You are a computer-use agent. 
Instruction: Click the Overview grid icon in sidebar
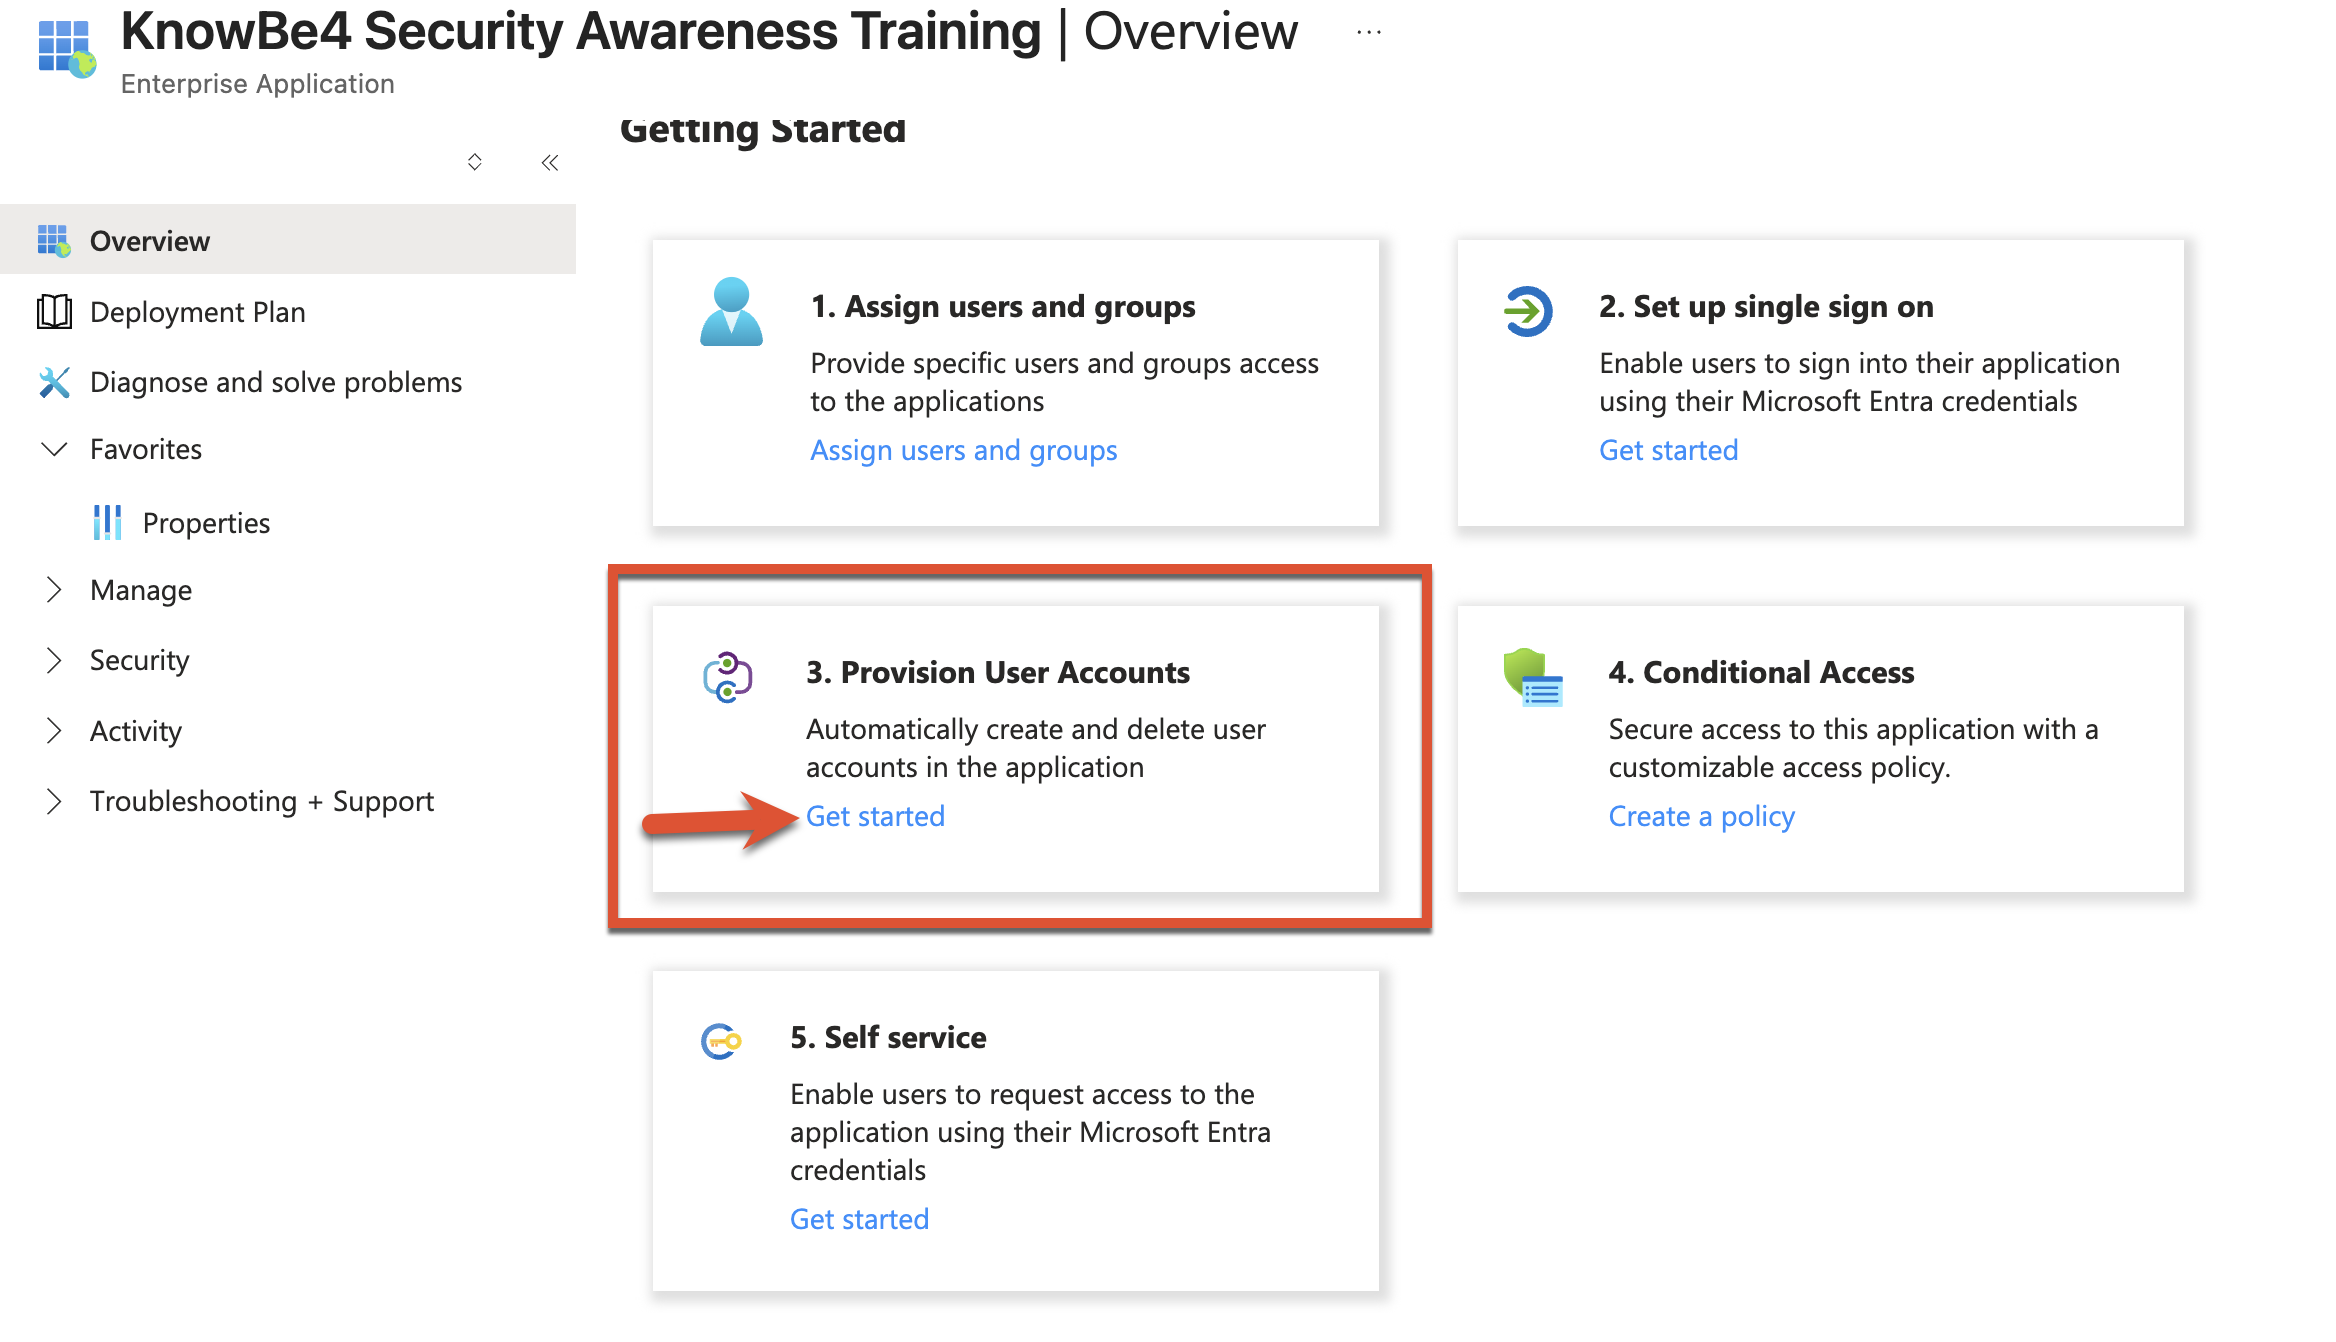click(x=54, y=240)
